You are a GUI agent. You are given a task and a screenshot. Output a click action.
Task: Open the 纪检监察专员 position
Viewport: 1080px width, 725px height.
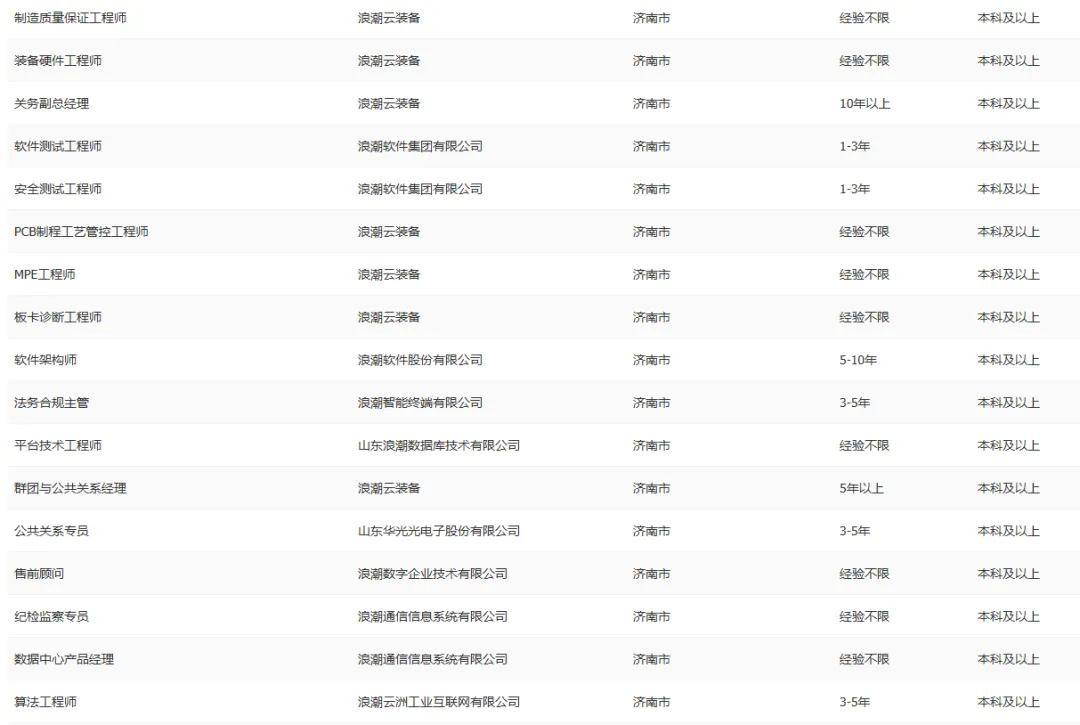click(x=52, y=616)
